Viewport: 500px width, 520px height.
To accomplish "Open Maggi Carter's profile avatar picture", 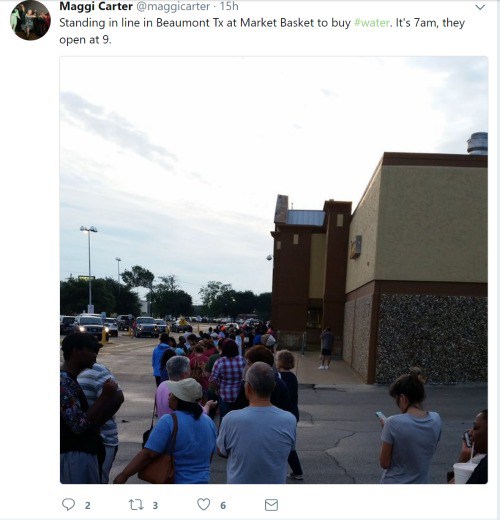I will 30,20.
